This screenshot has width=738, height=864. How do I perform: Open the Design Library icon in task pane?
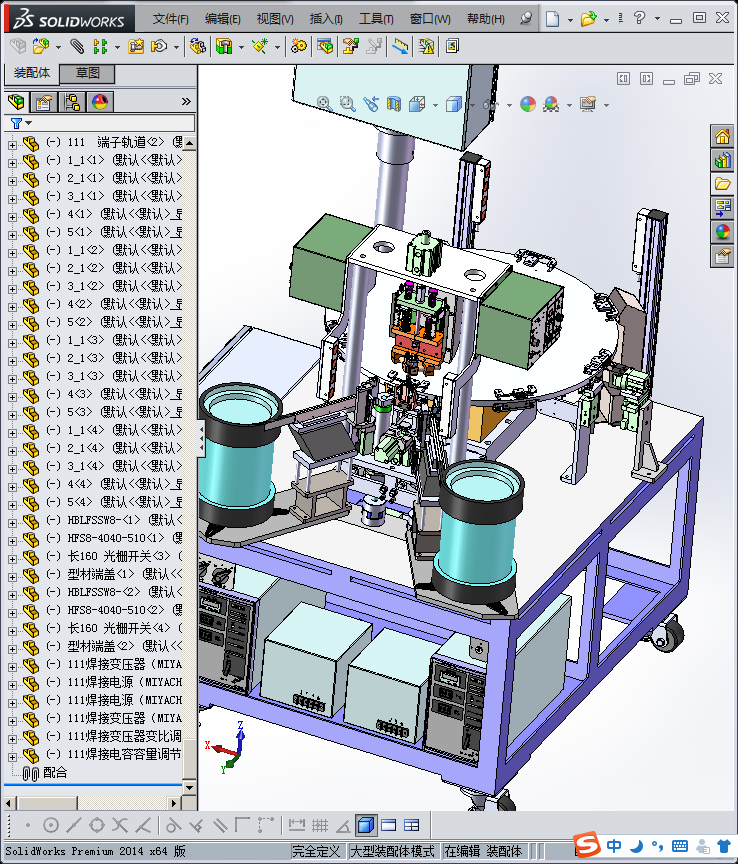(x=723, y=160)
